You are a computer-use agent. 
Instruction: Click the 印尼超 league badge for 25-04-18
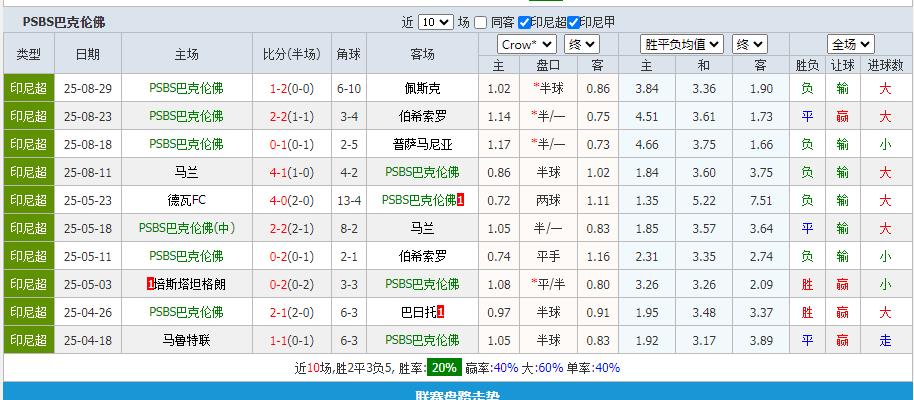point(28,340)
